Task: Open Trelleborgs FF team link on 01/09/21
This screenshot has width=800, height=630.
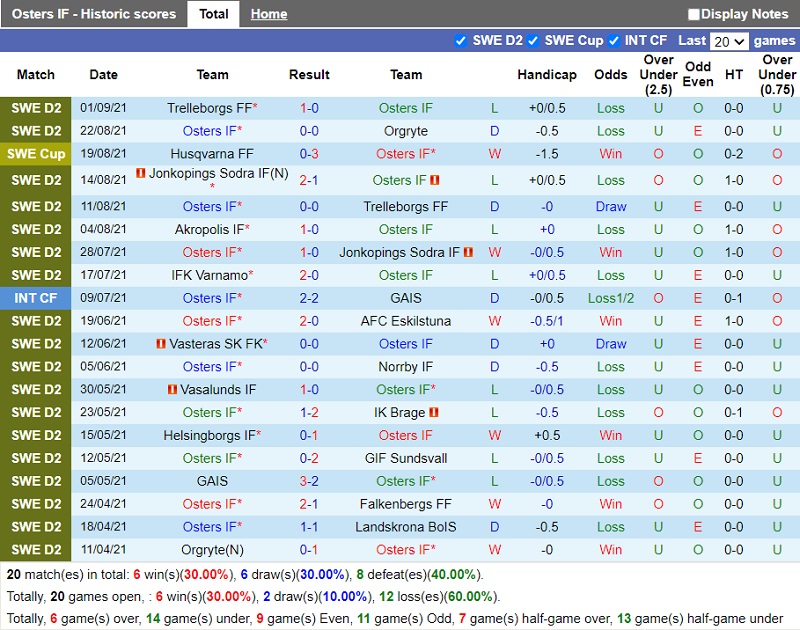Action: point(210,108)
